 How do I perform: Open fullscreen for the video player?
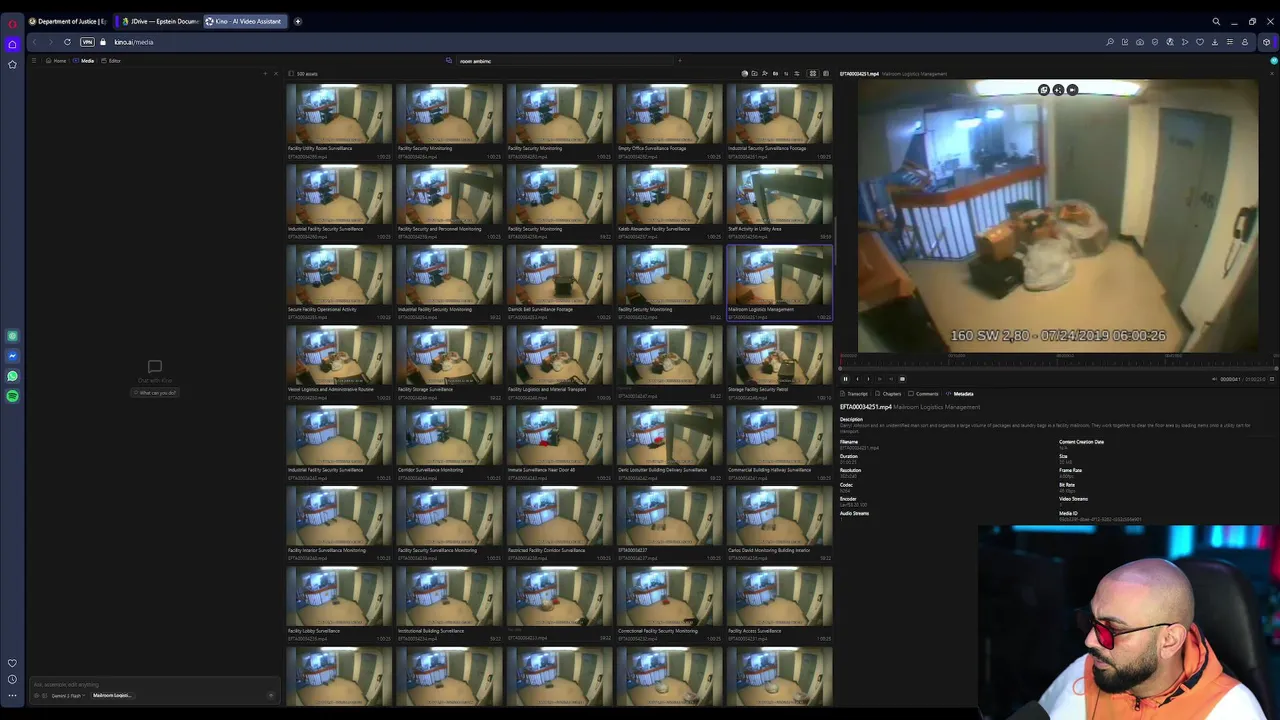click(1272, 379)
